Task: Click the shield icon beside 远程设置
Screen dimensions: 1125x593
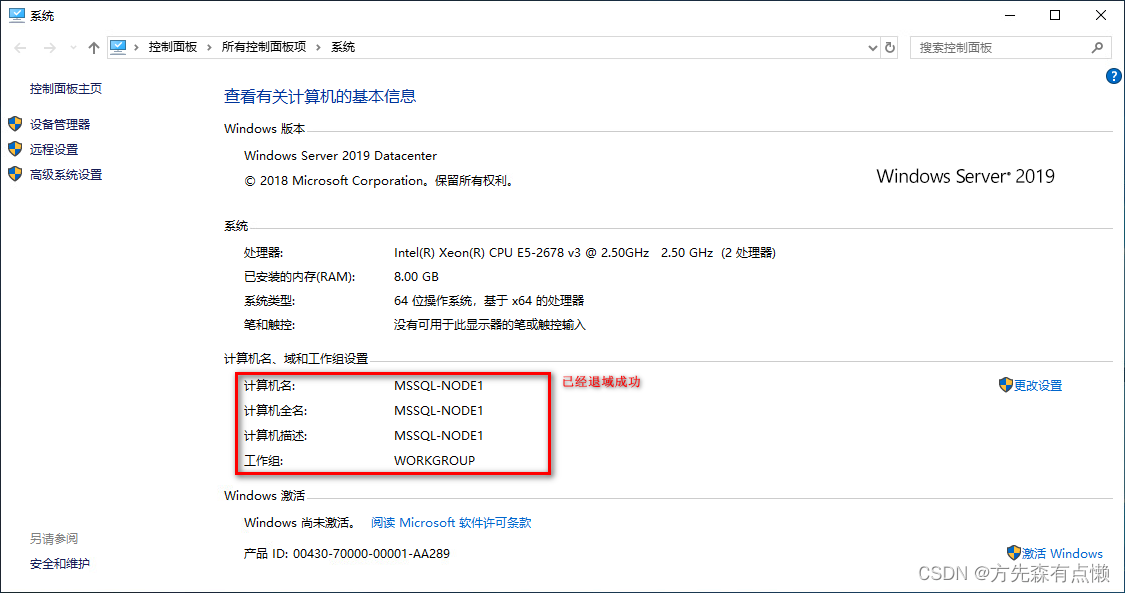Action: (x=15, y=149)
